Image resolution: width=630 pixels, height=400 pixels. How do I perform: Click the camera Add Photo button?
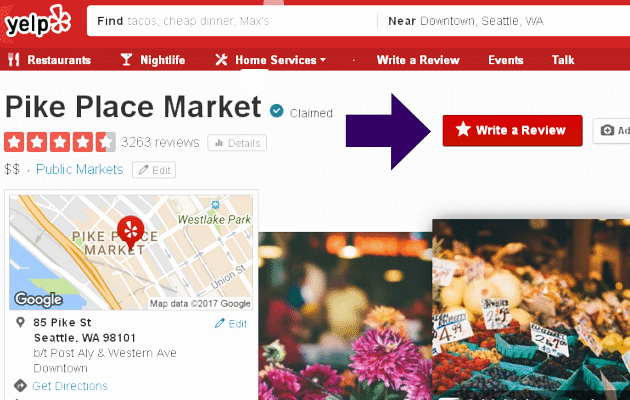[x=612, y=130]
